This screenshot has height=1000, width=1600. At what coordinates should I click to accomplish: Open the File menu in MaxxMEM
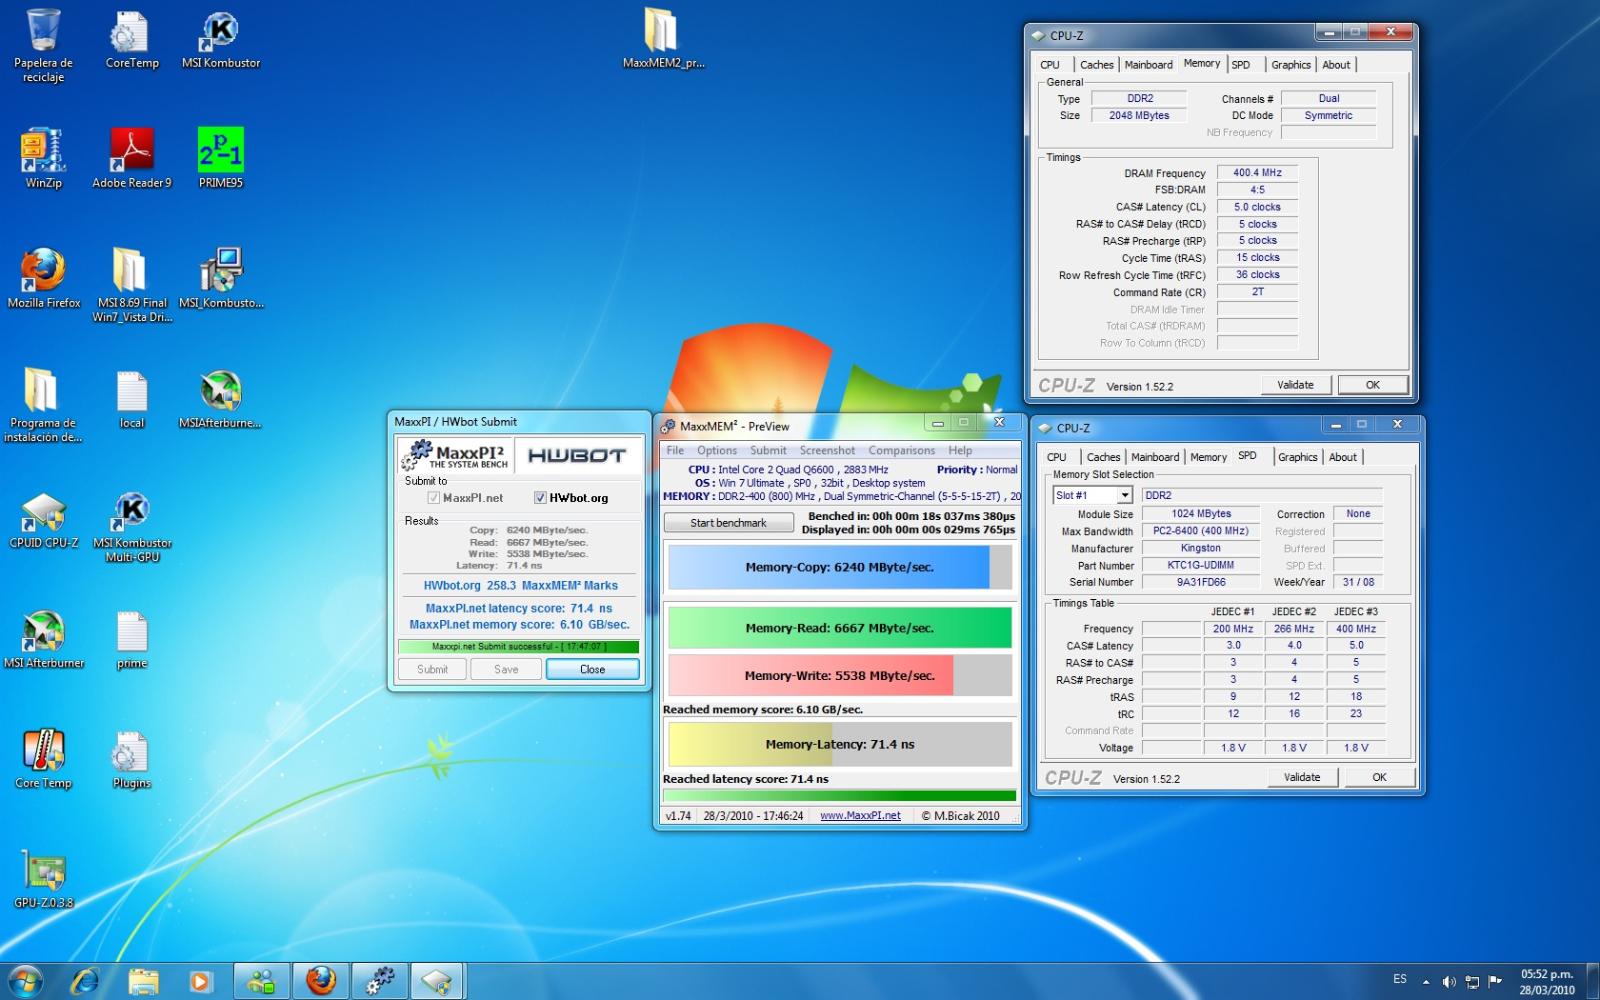click(675, 451)
